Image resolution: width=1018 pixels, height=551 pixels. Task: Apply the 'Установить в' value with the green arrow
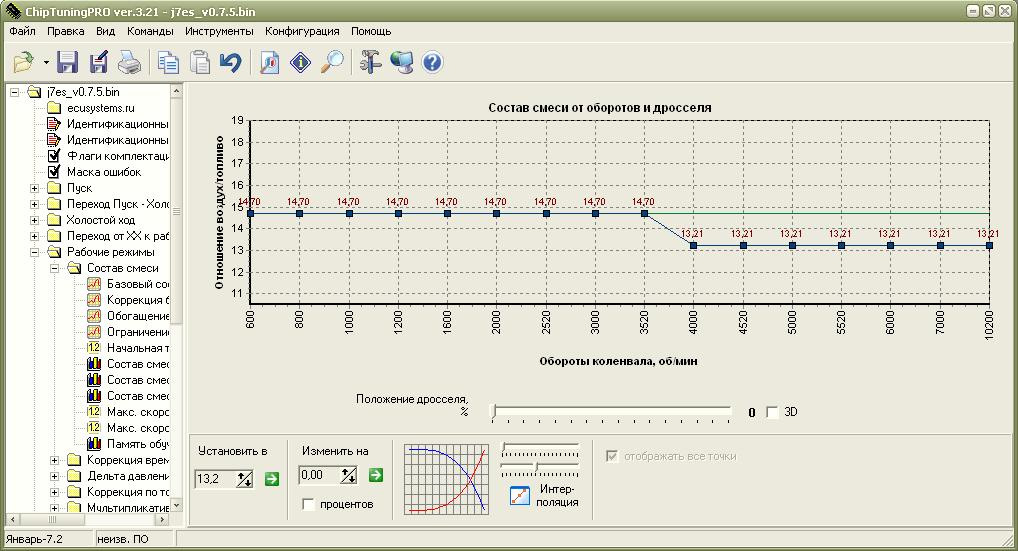tap(272, 479)
